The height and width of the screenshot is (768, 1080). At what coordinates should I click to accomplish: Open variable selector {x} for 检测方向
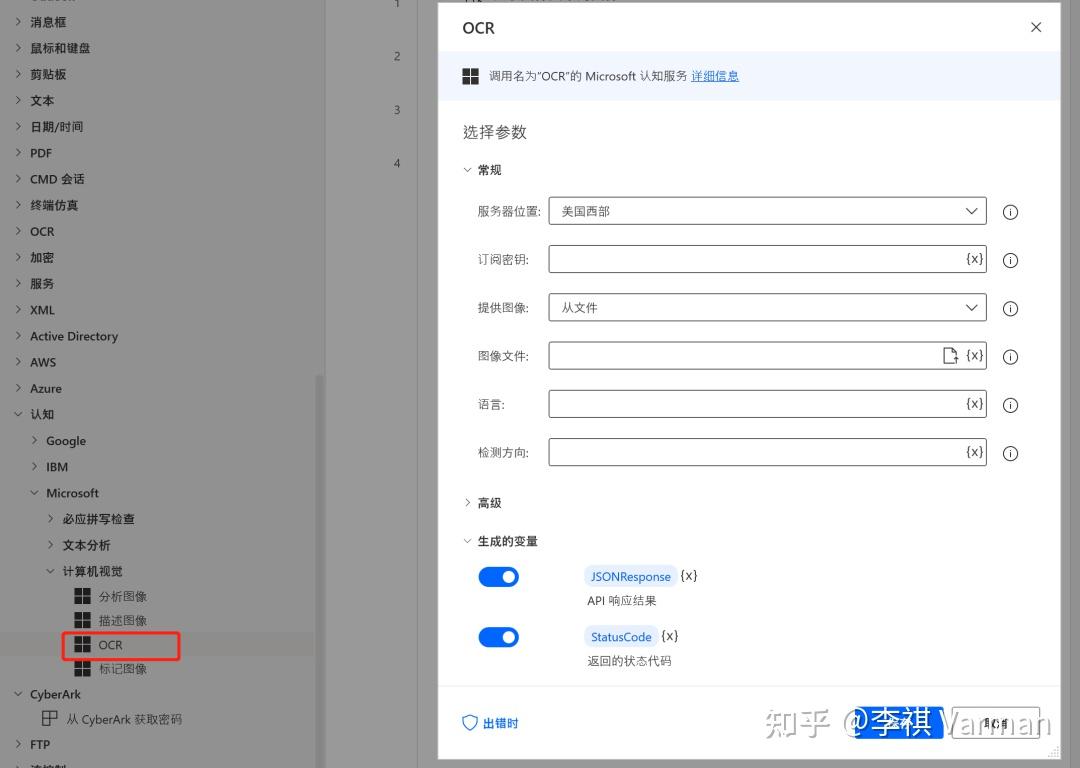[x=974, y=451]
